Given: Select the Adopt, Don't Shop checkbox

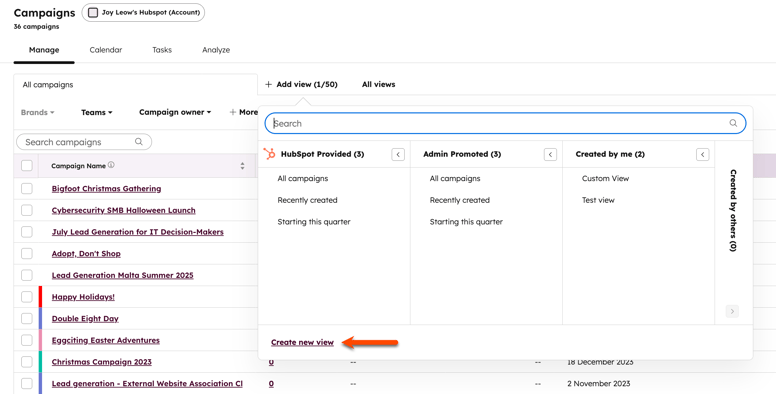Looking at the screenshot, I should (x=27, y=253).
